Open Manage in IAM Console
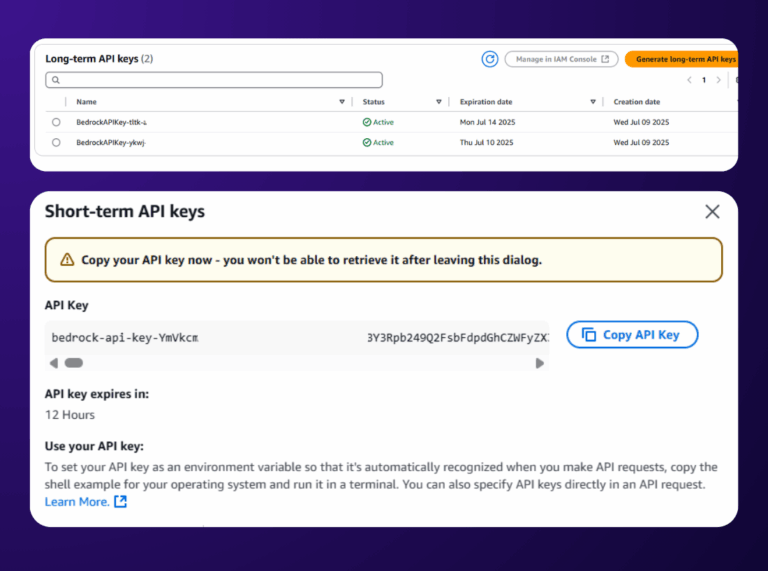 pos(561,59)
